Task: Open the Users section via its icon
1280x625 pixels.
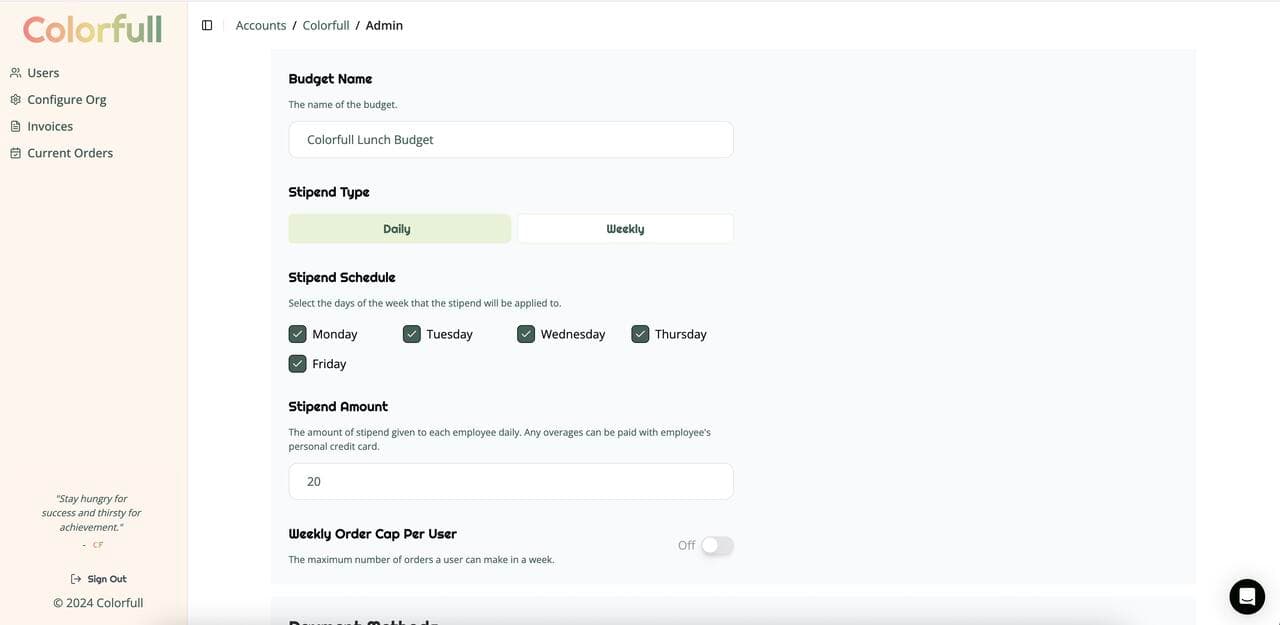Action: (x=14, y=72)
